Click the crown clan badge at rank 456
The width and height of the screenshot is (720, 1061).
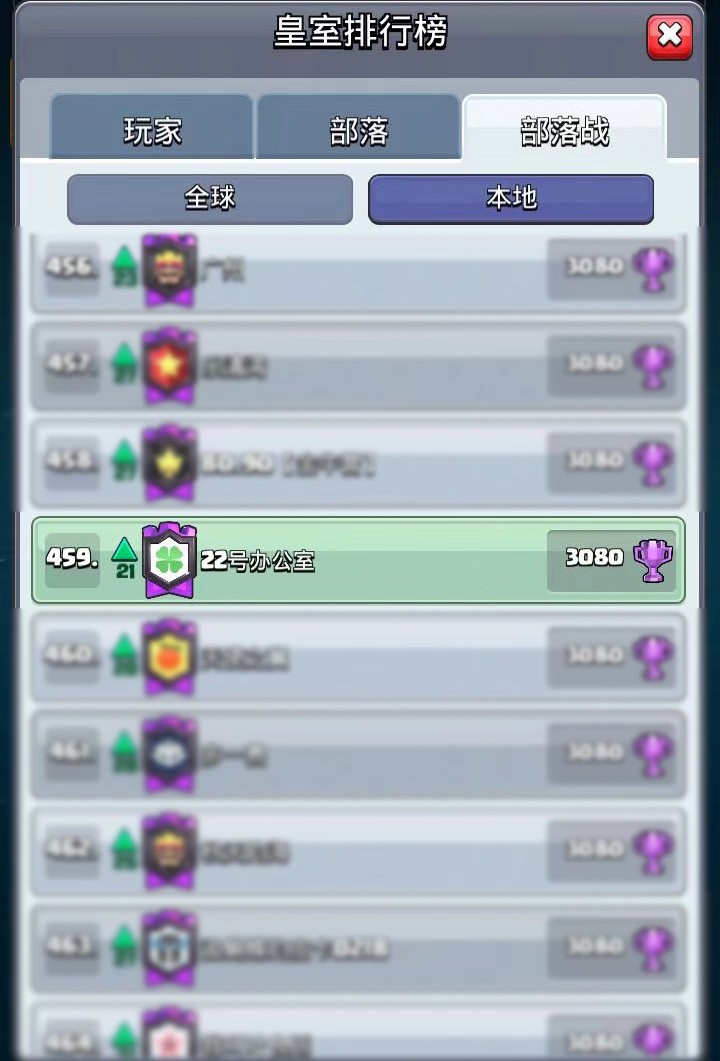coord(170,269)
